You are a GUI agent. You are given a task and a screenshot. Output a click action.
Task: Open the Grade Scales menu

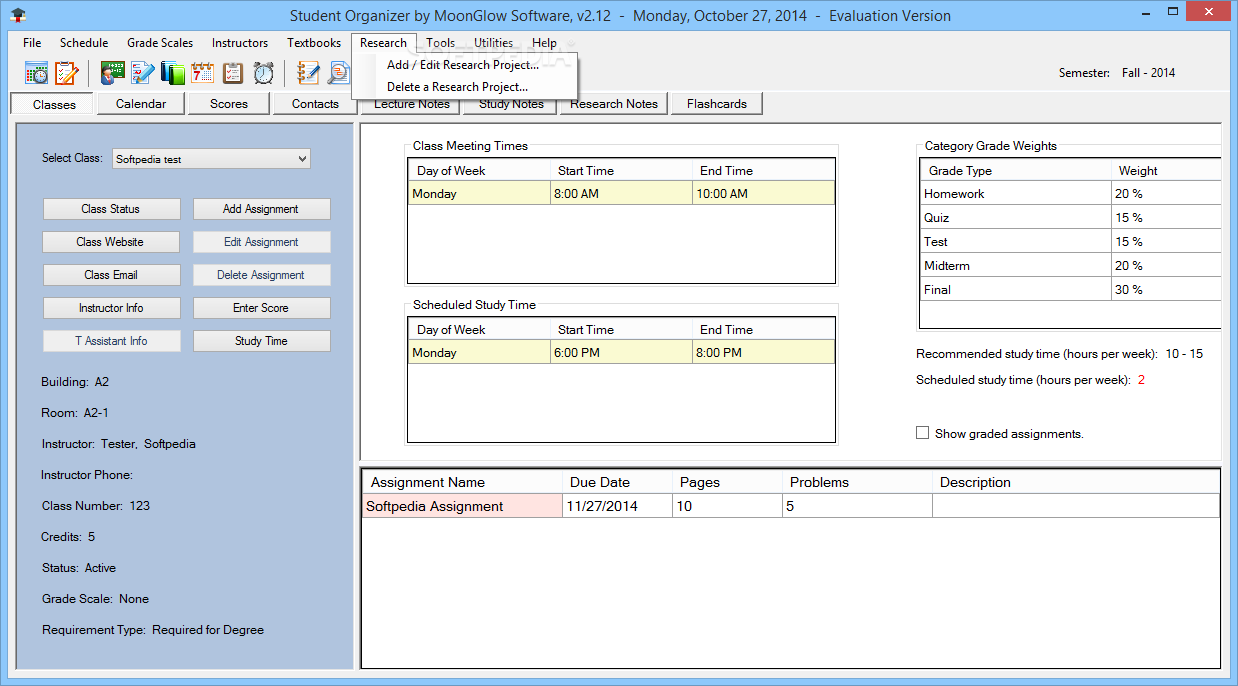[160, 43]
